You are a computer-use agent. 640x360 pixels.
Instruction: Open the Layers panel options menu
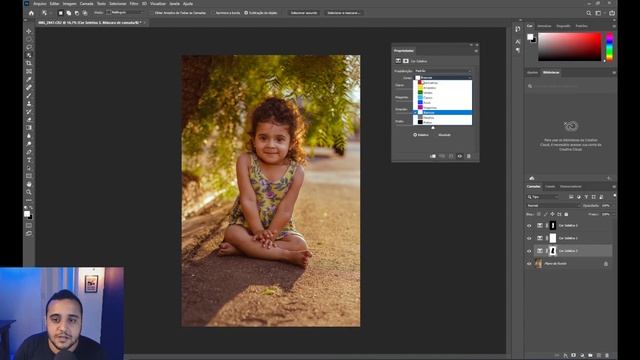click(x=614, y=187)
